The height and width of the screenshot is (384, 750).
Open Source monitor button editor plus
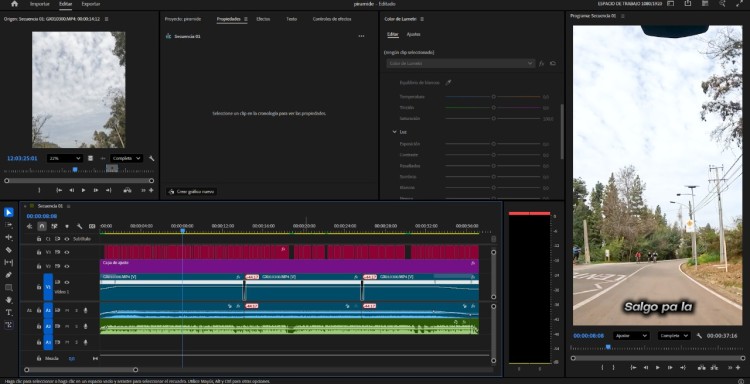click(x=151, y=190)
